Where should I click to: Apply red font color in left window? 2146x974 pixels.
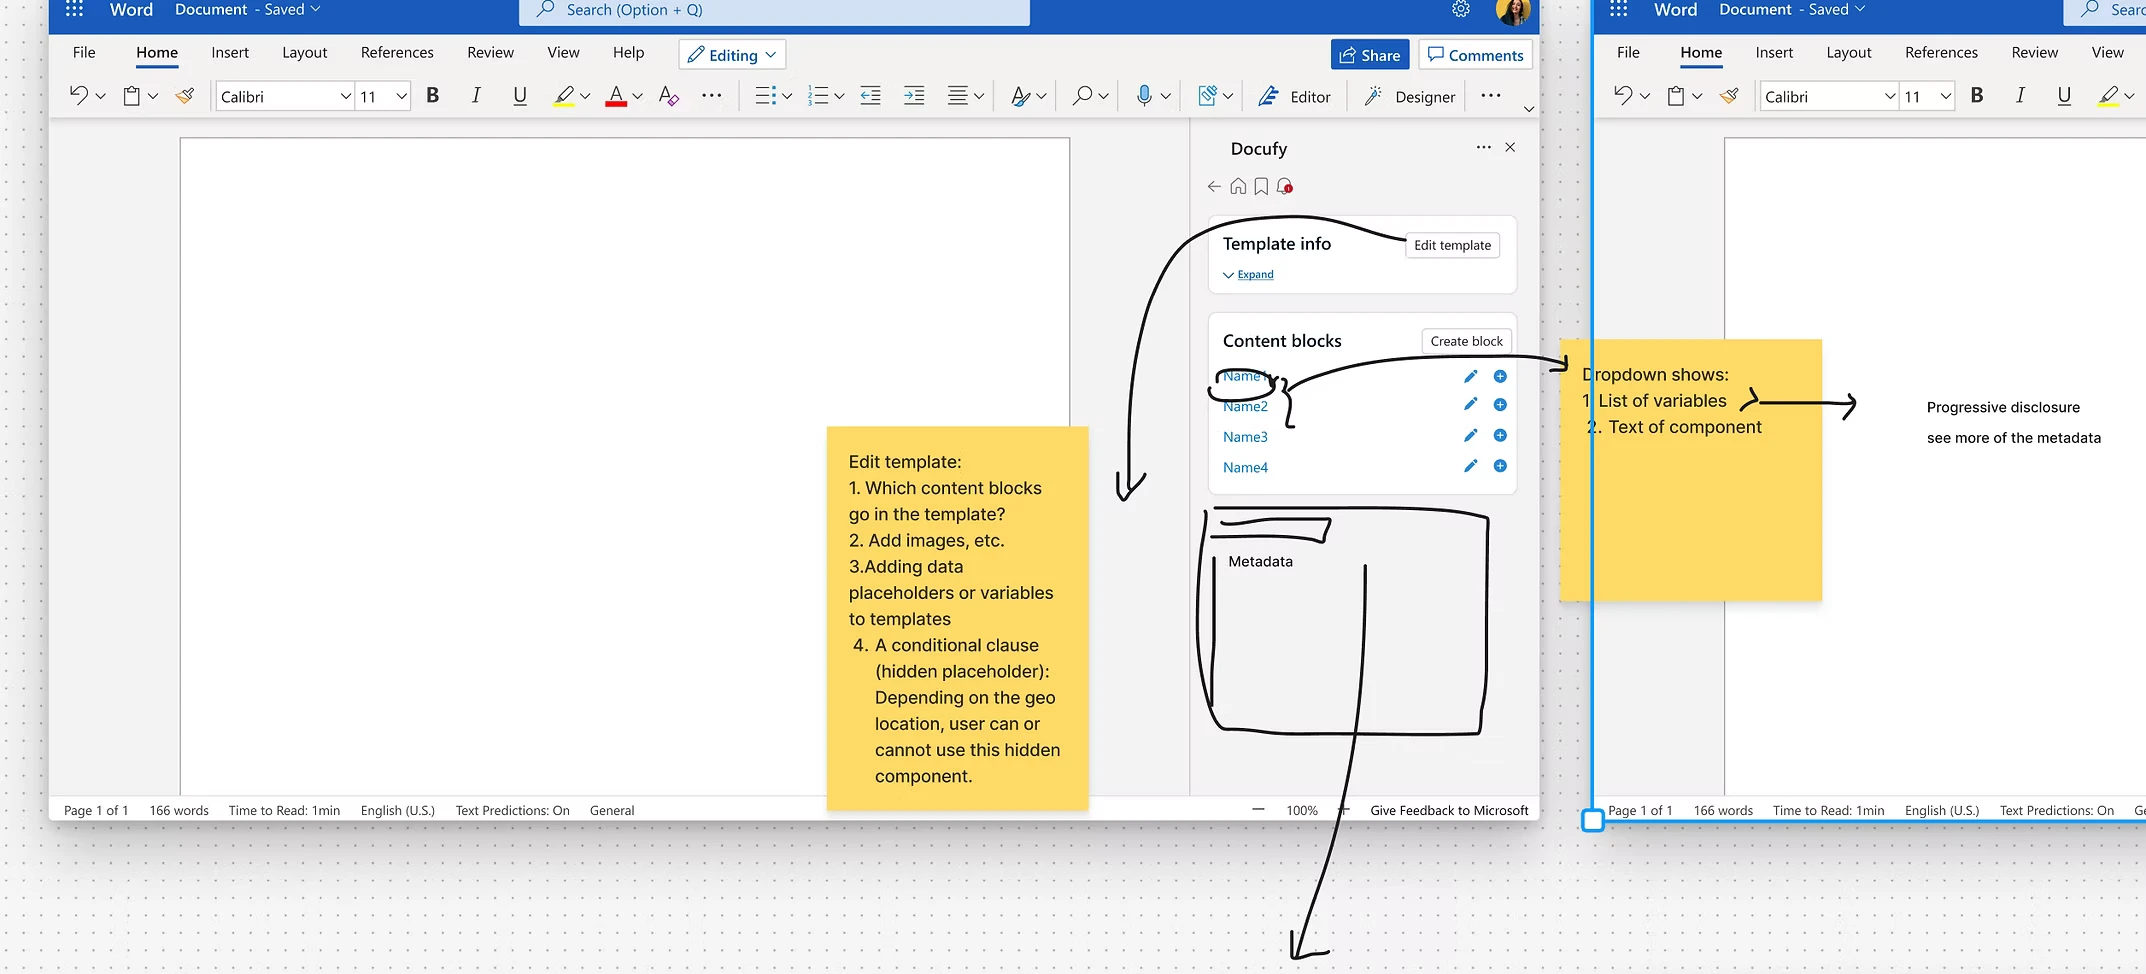[616, 96]
